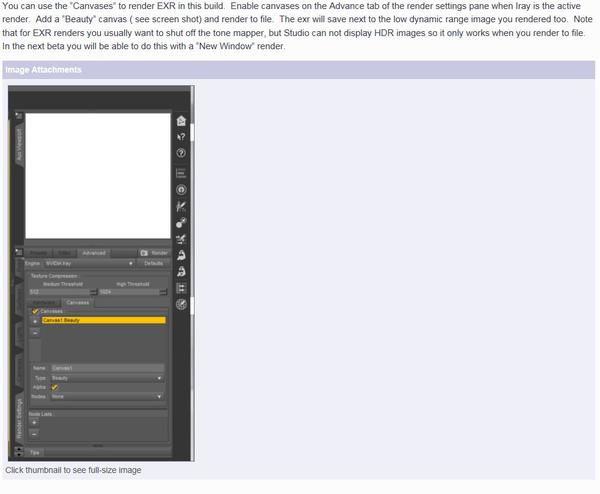This screenshot has height=494, width=600.
Task: Click the white Aux Viewport render area
Action: point(98,176)
